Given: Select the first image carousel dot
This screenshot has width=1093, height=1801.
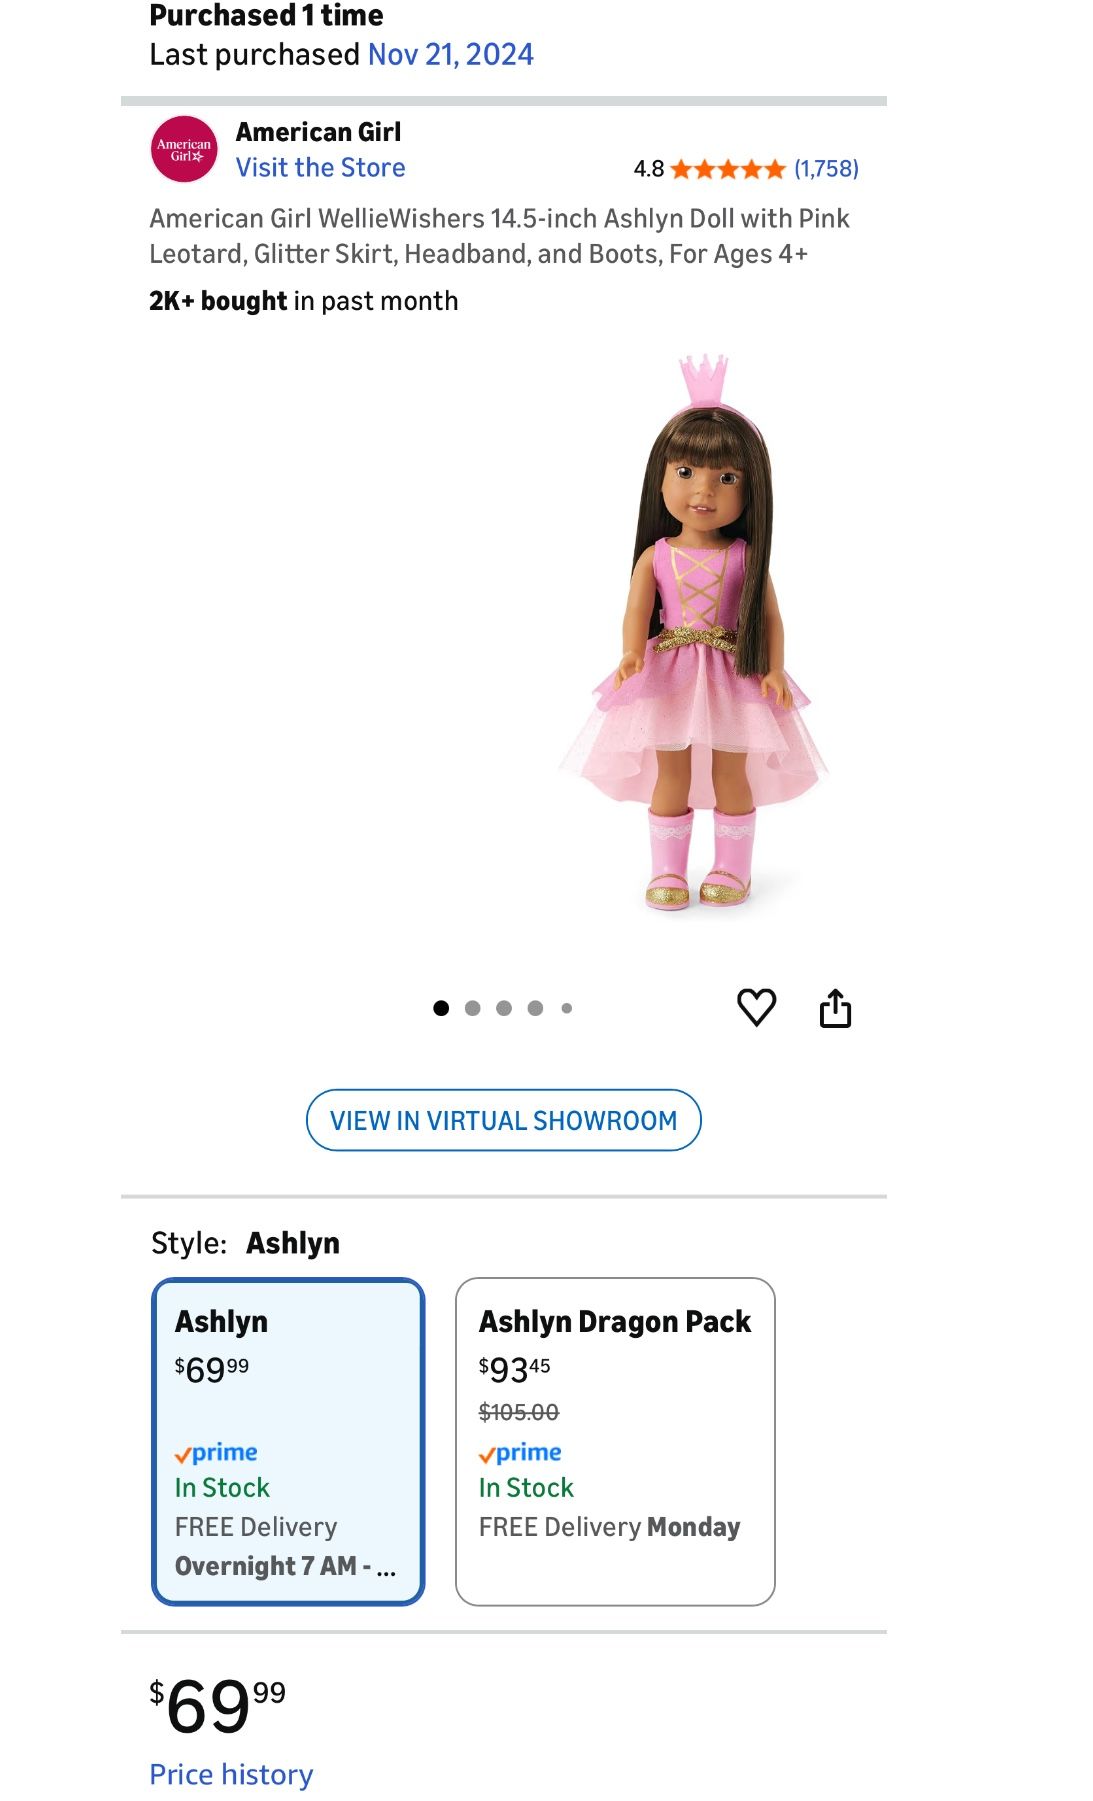Looking at the screenshot, I should pos(441,1008).
